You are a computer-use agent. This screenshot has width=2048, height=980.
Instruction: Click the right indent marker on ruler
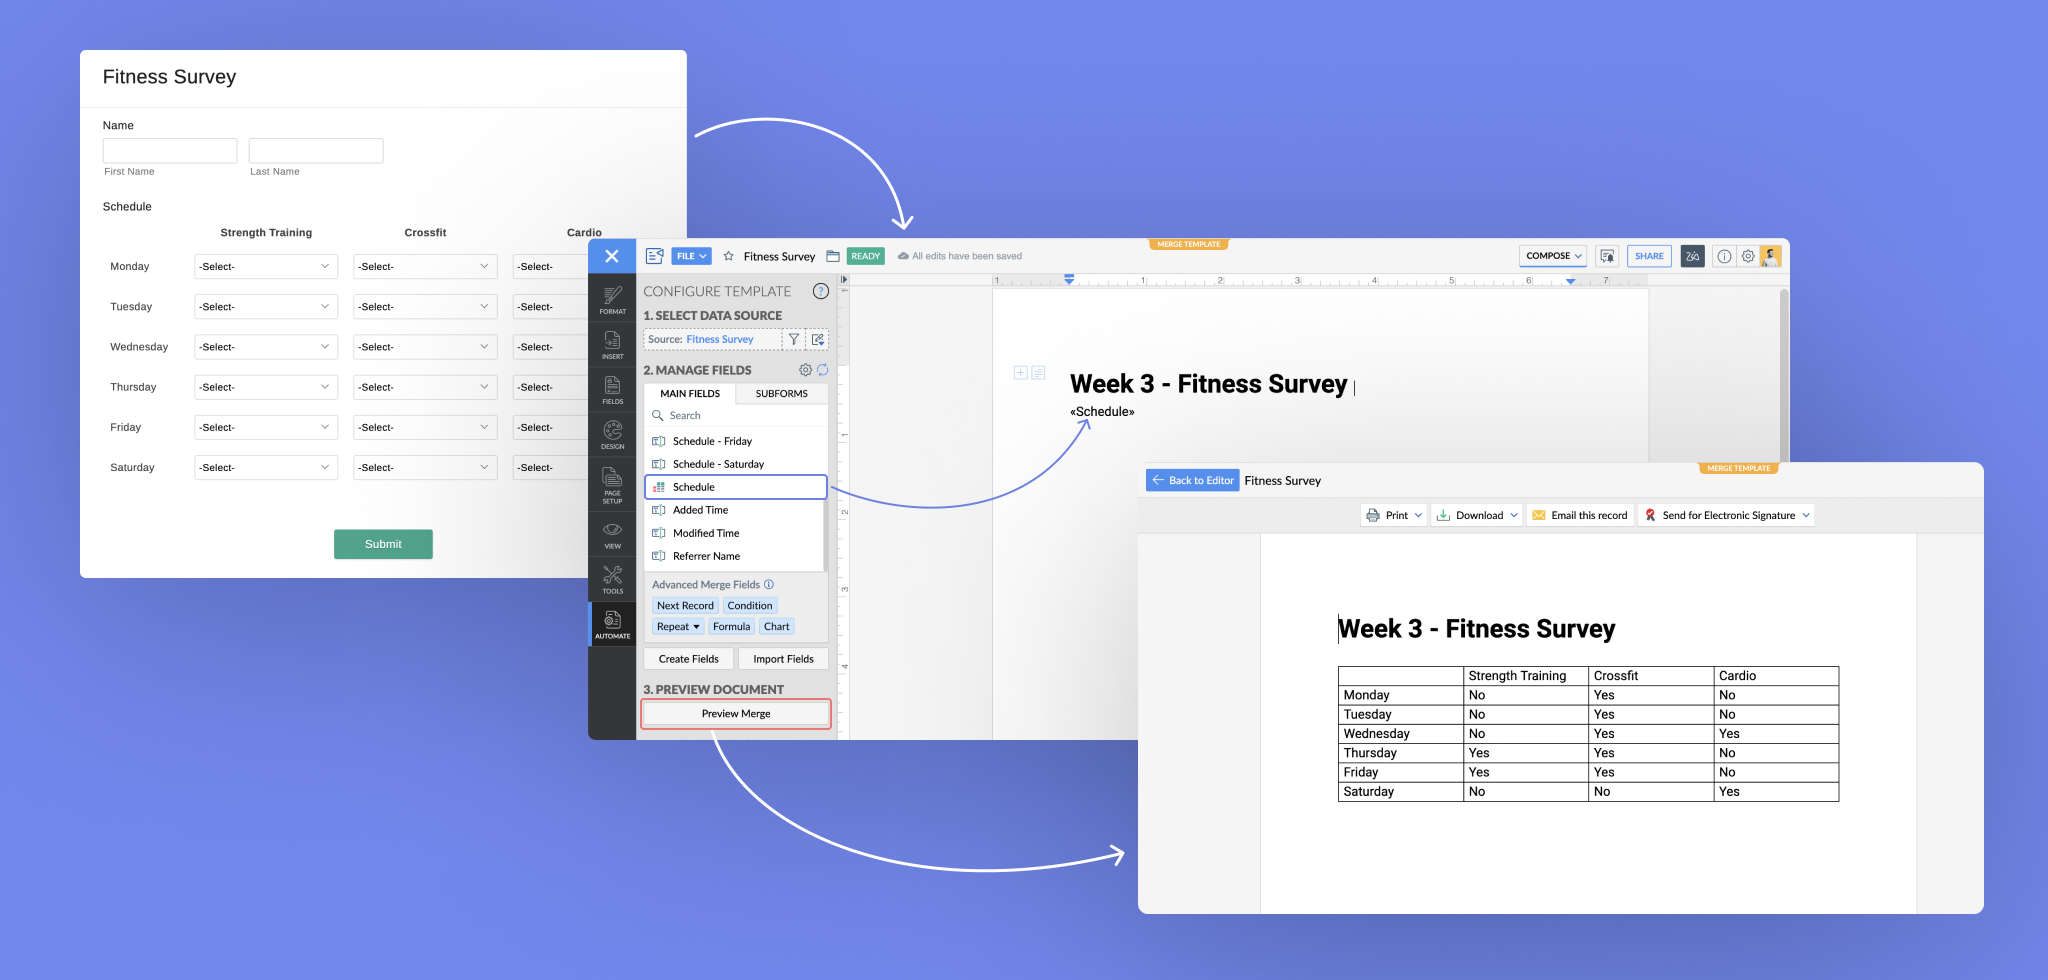click(x=1570, y=282)
